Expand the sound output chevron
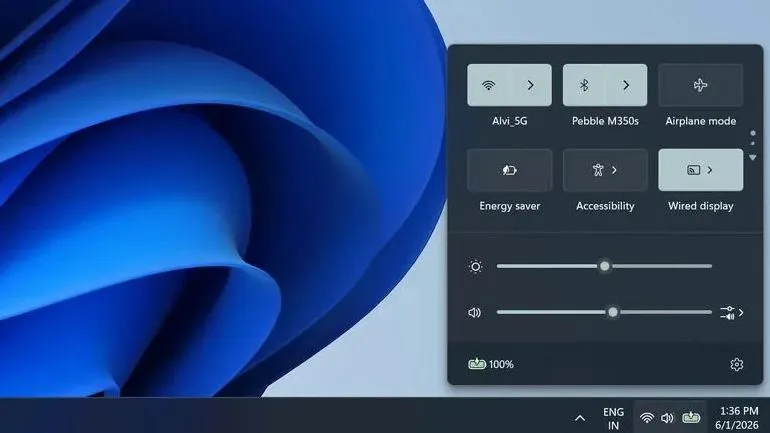 (x=741, y=312)
